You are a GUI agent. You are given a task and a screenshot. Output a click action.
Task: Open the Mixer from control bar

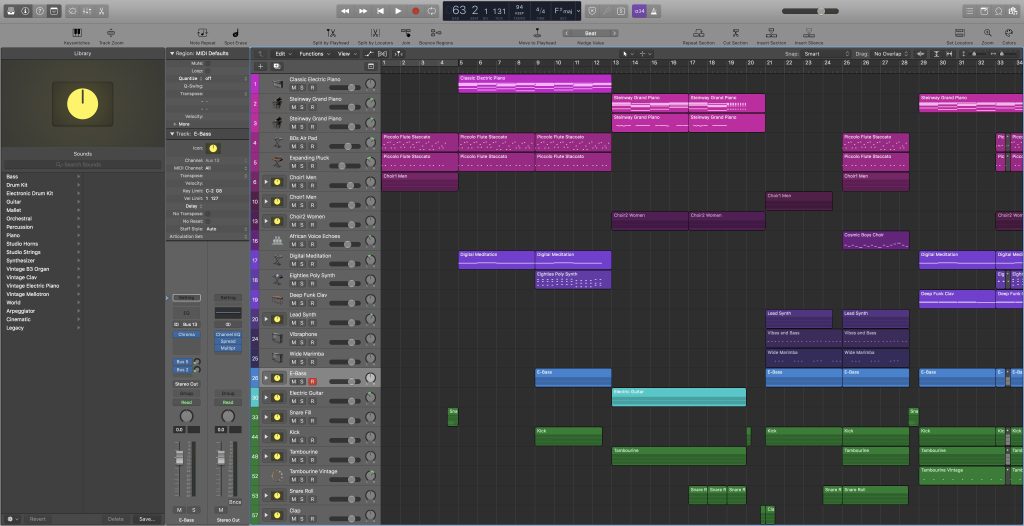click(x=87, y=11)
